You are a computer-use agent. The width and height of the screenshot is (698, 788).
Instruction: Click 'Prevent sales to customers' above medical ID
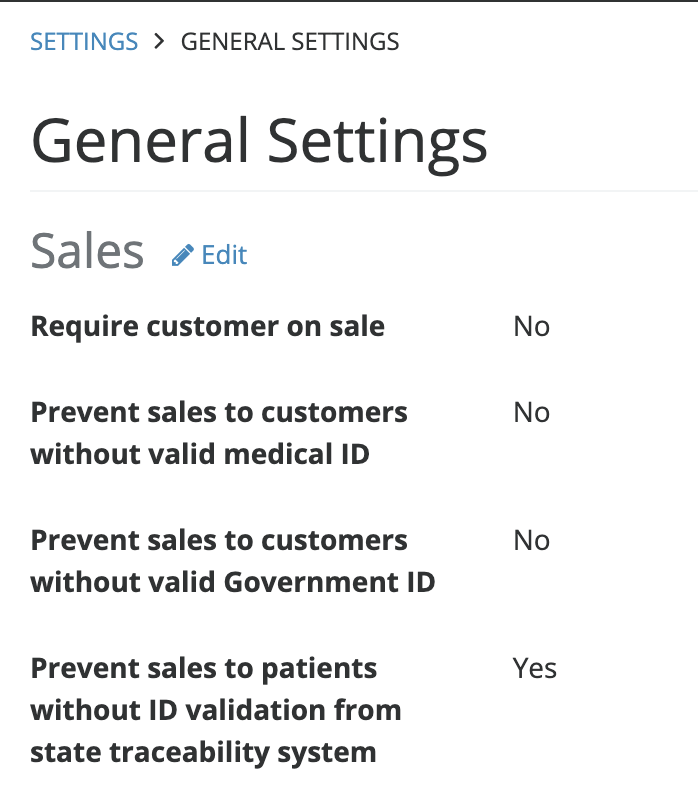click(219, 412)
